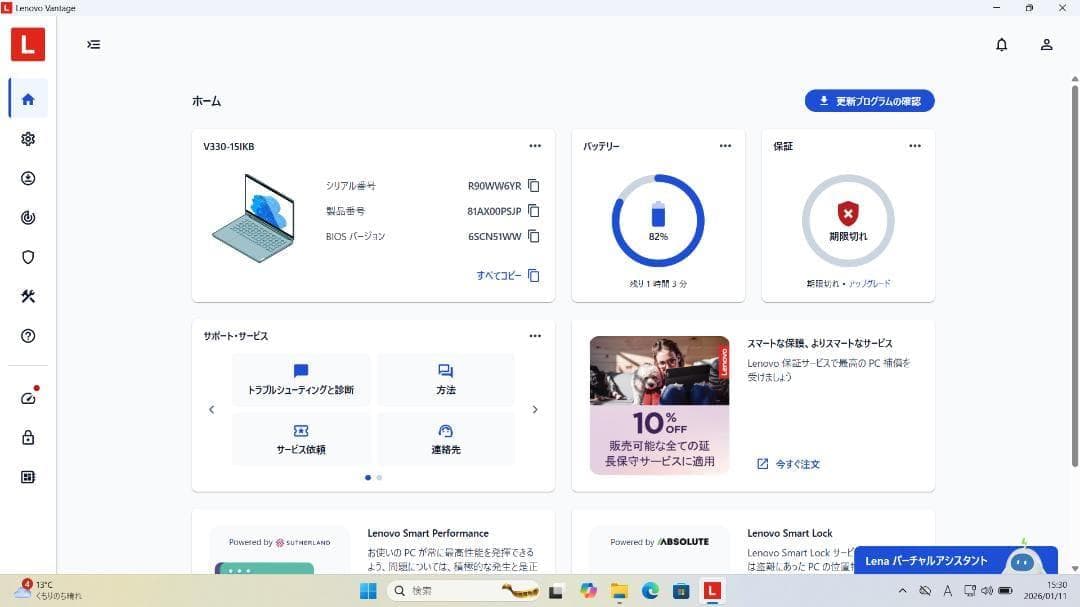Click the 更新プログラムの確認 button
This screenshot has width=1080, height=607.
pyautogui.click(x=869, y=100)
